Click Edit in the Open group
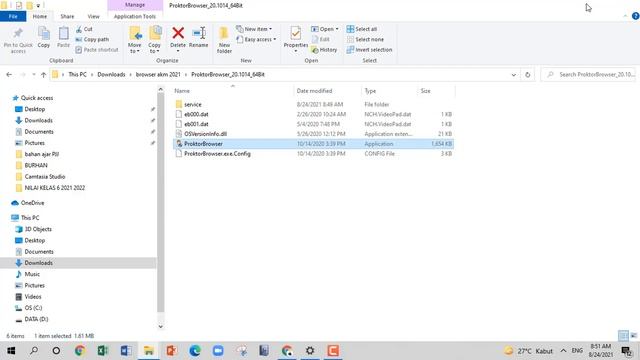The height and width of the screenshot is (360, 640). [x=320, y=40]
